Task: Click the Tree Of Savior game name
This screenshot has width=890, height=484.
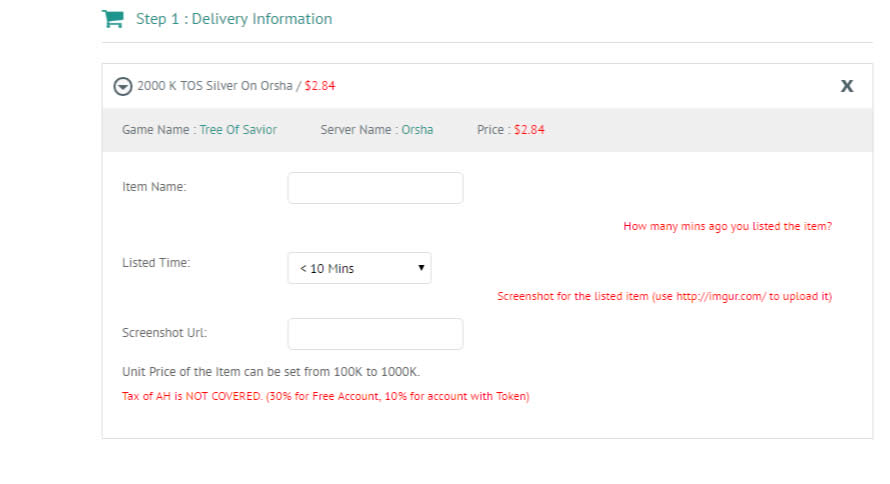Action: (x=238, y=129)
